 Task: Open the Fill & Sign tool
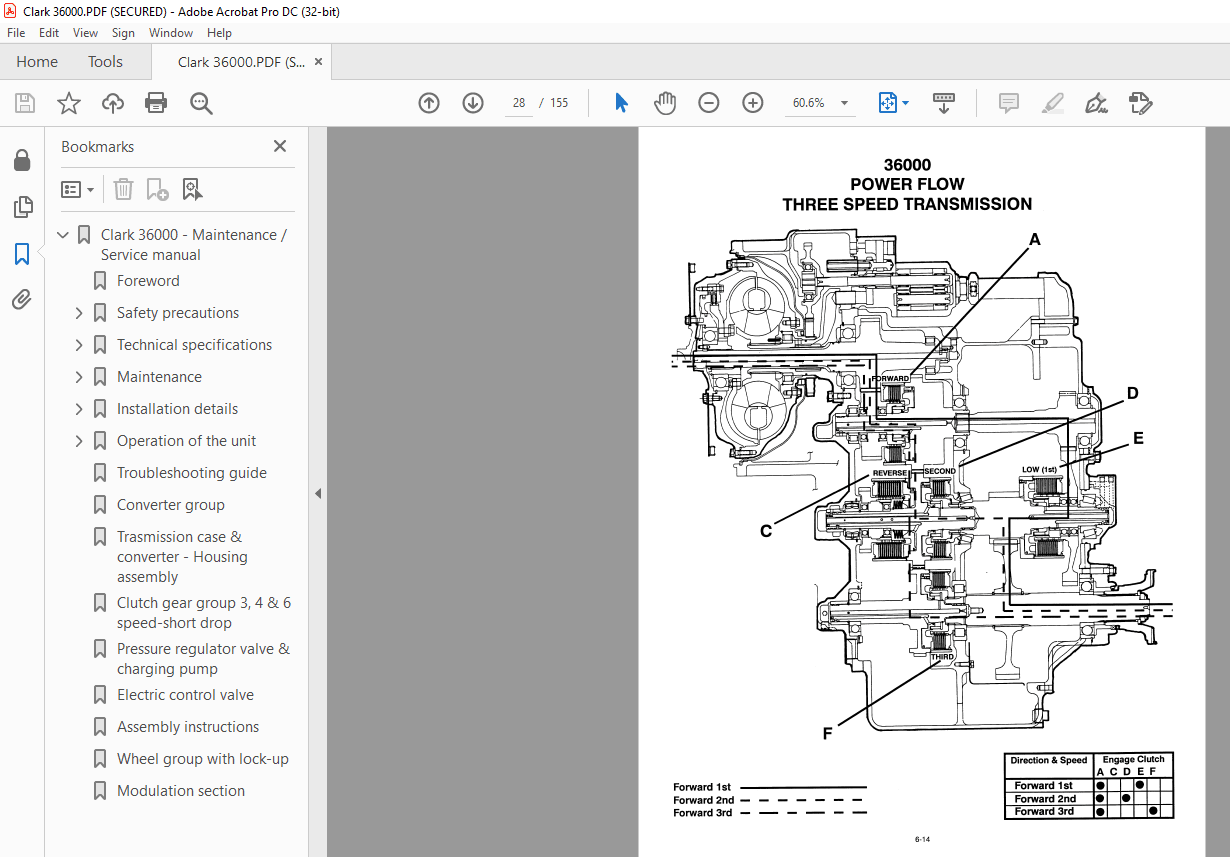point(1096,103)
